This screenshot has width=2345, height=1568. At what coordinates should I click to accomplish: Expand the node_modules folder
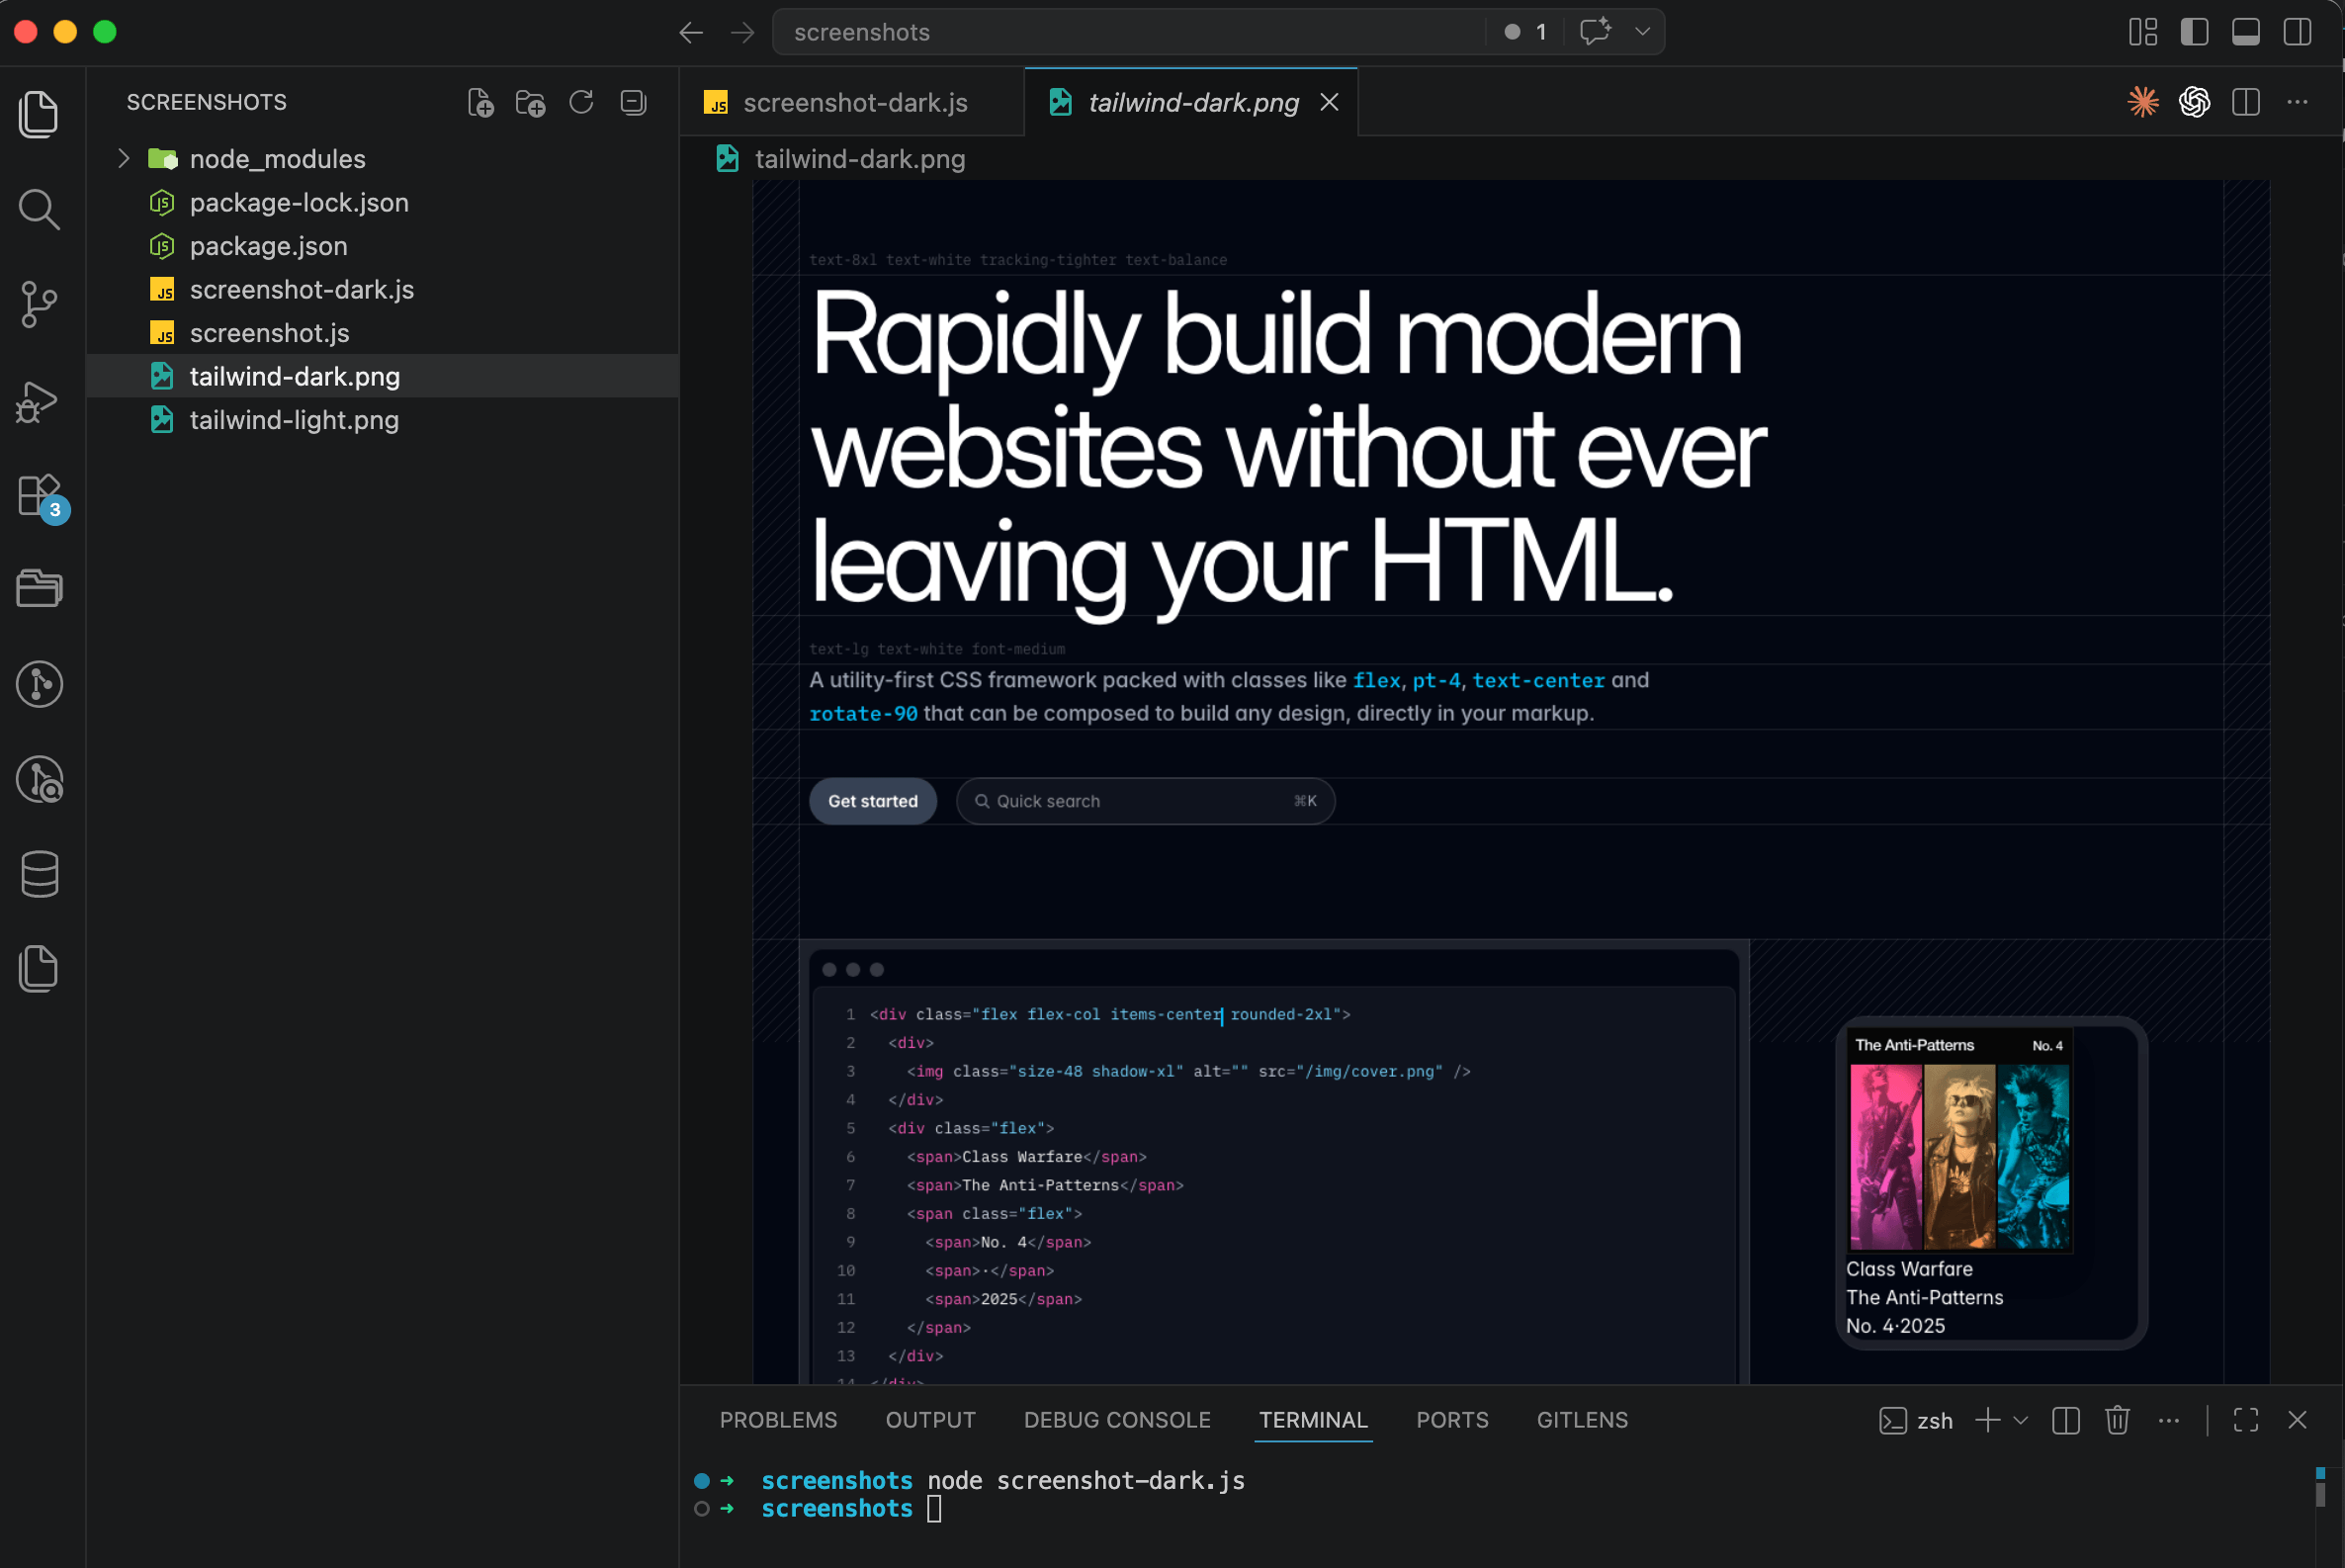point(124,158)
